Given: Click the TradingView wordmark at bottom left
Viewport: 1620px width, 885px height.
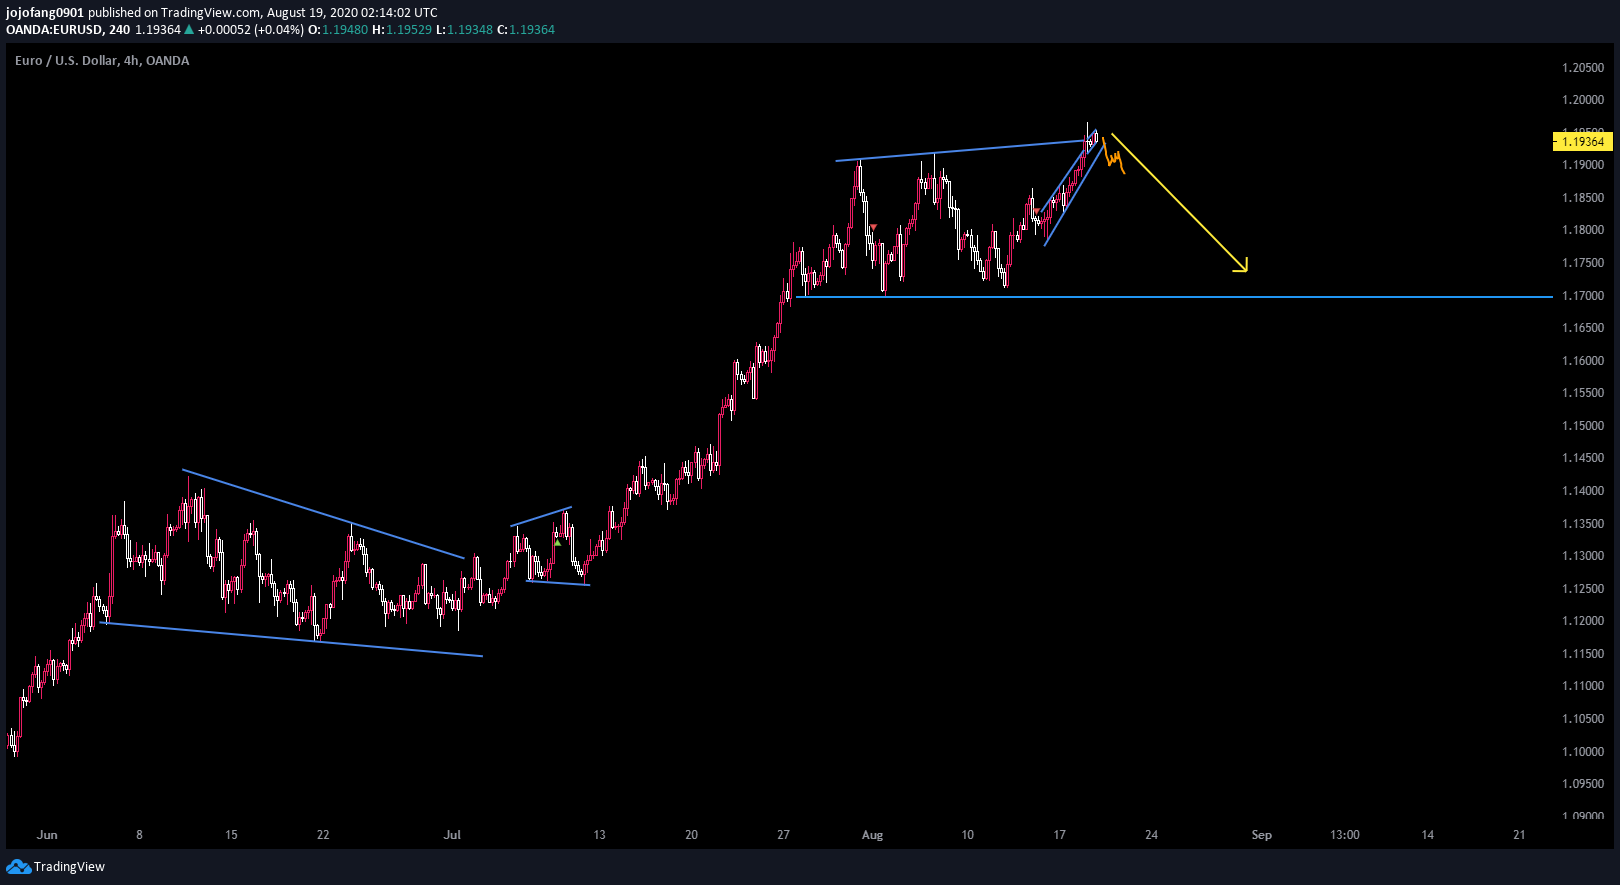Looking at the screenshot, I should 69,867.
